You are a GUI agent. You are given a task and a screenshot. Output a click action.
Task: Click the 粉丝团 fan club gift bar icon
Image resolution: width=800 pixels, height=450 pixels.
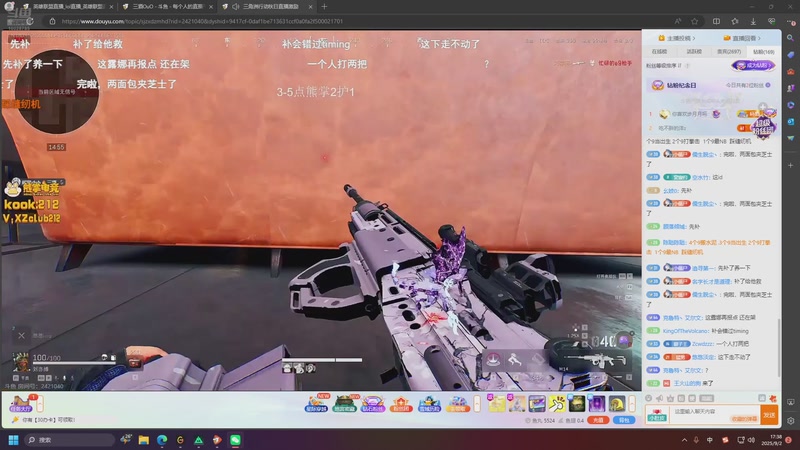pos(401,405)
